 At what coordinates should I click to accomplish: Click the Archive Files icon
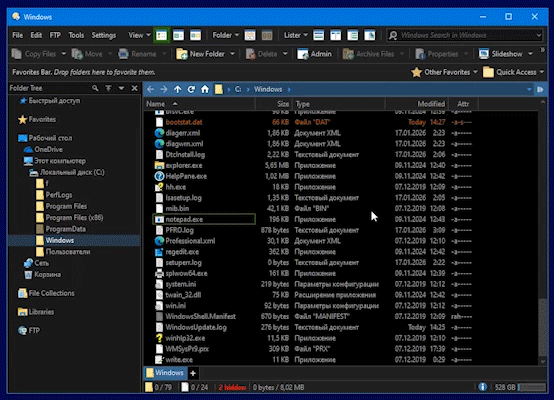[348, 54]
